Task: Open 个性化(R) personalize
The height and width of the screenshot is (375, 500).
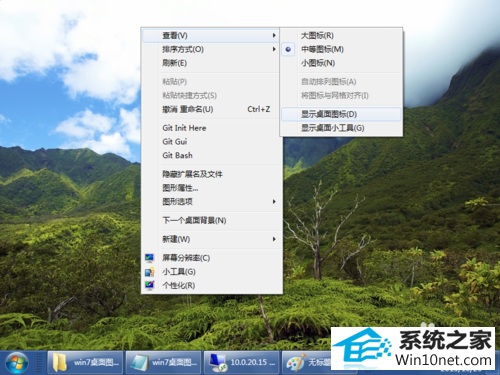Action: pyautogui.click(x=212, y=285)
